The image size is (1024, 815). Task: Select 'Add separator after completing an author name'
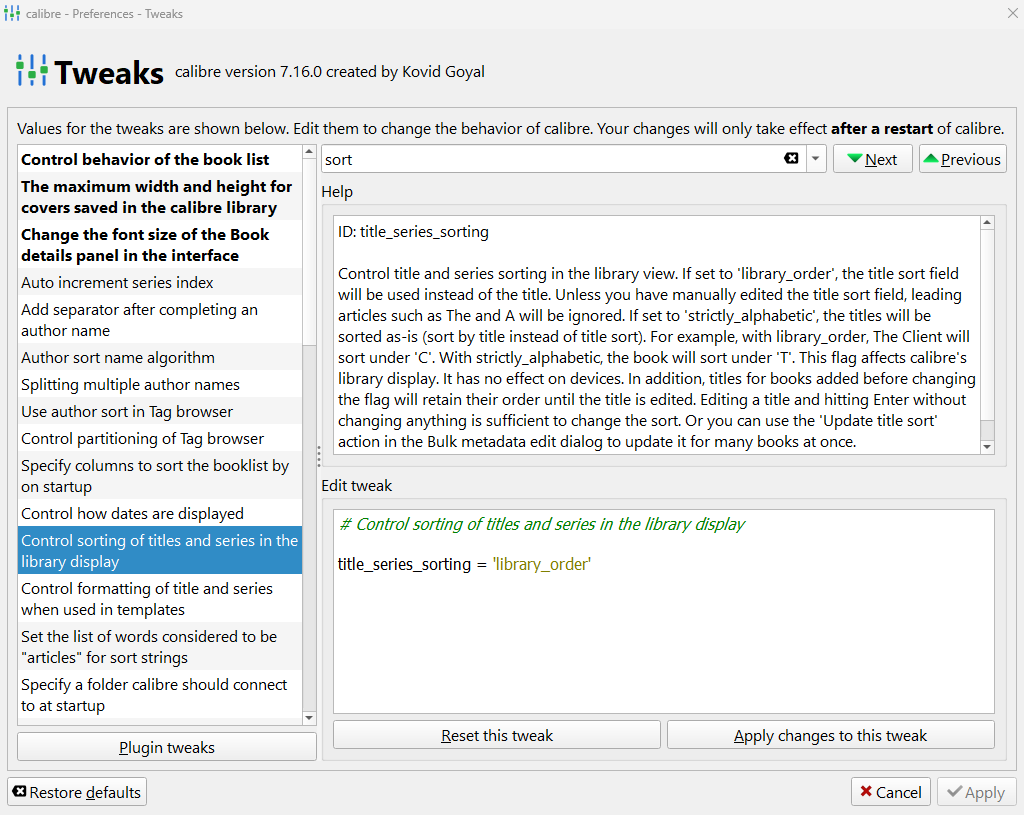[160, 320]
